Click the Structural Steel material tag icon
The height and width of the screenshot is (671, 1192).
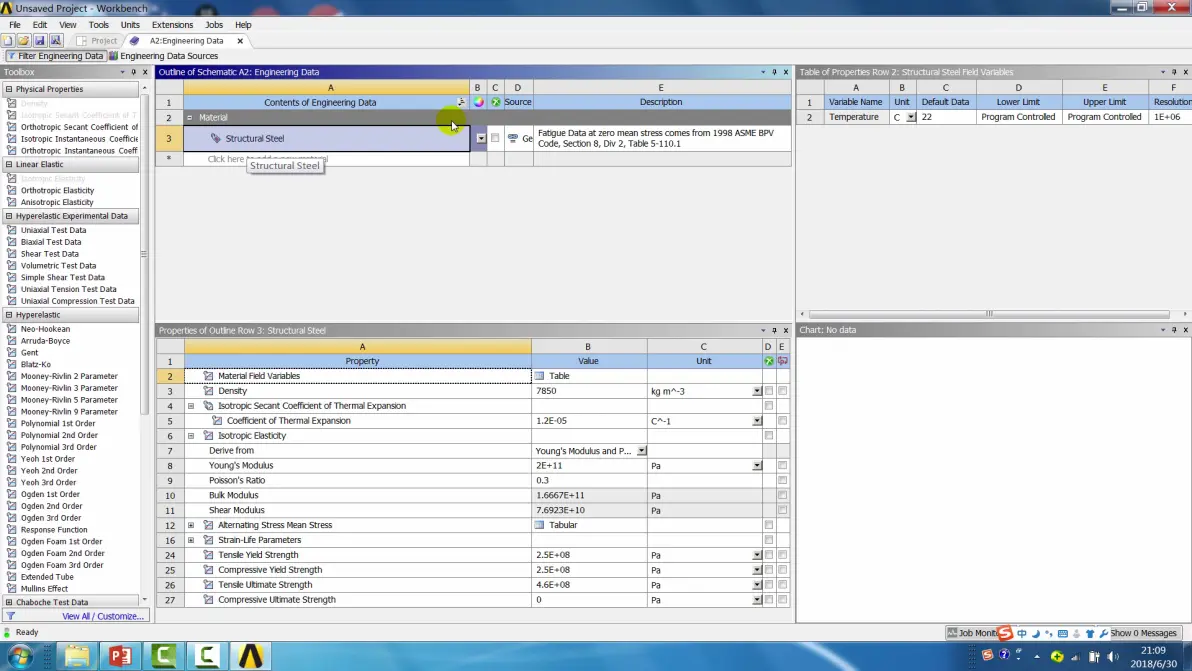(x=216, y=138)
